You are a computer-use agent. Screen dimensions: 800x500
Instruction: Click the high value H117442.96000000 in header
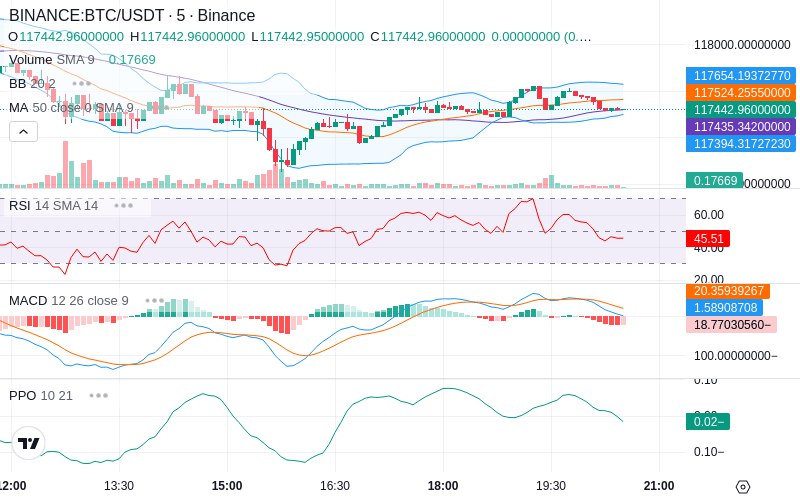(187, 37)
